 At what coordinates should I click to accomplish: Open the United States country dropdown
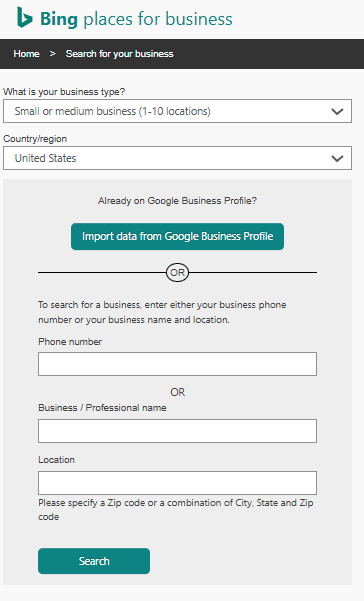pyautogui.click(x=177, y=158)
